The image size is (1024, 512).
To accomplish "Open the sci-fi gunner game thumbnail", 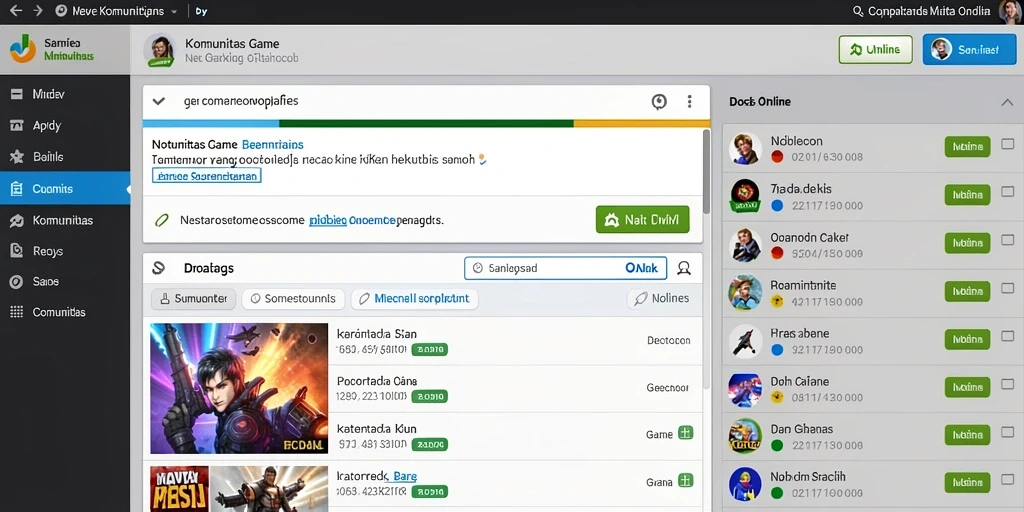I will [239, 388].
